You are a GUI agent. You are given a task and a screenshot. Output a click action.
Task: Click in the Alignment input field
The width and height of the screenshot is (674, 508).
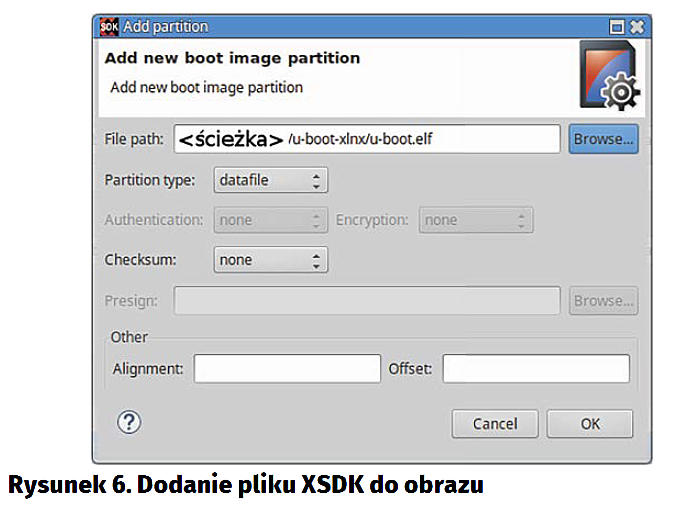pos(287,369)
